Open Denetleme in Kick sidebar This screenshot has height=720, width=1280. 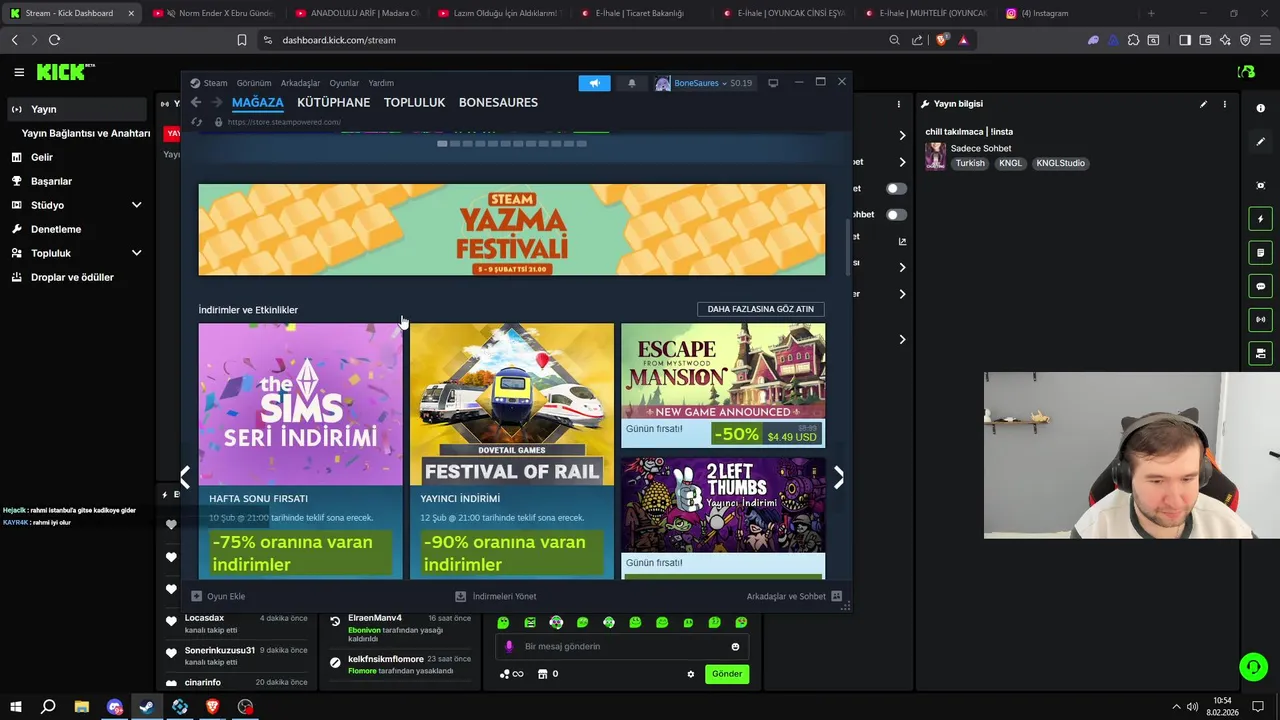56,229
